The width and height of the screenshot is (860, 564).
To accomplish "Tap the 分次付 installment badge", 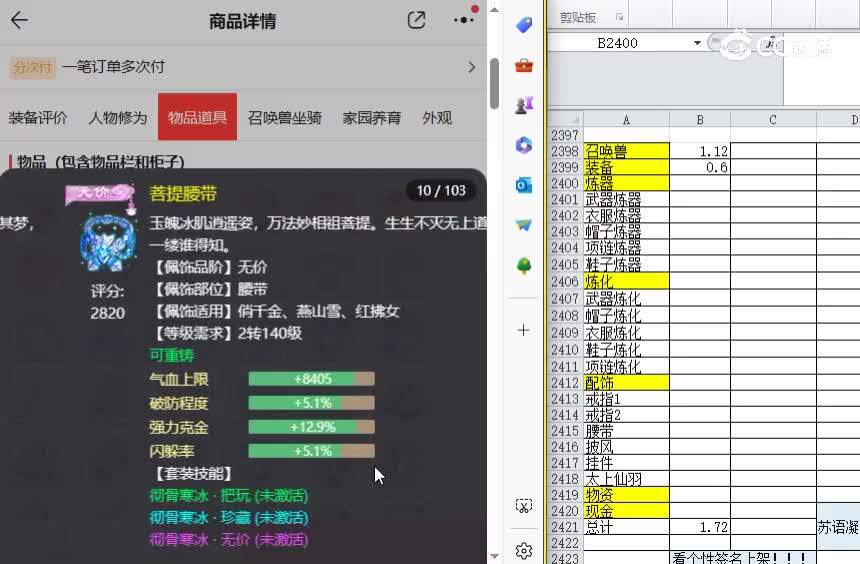I will click(x=32, y=67).
